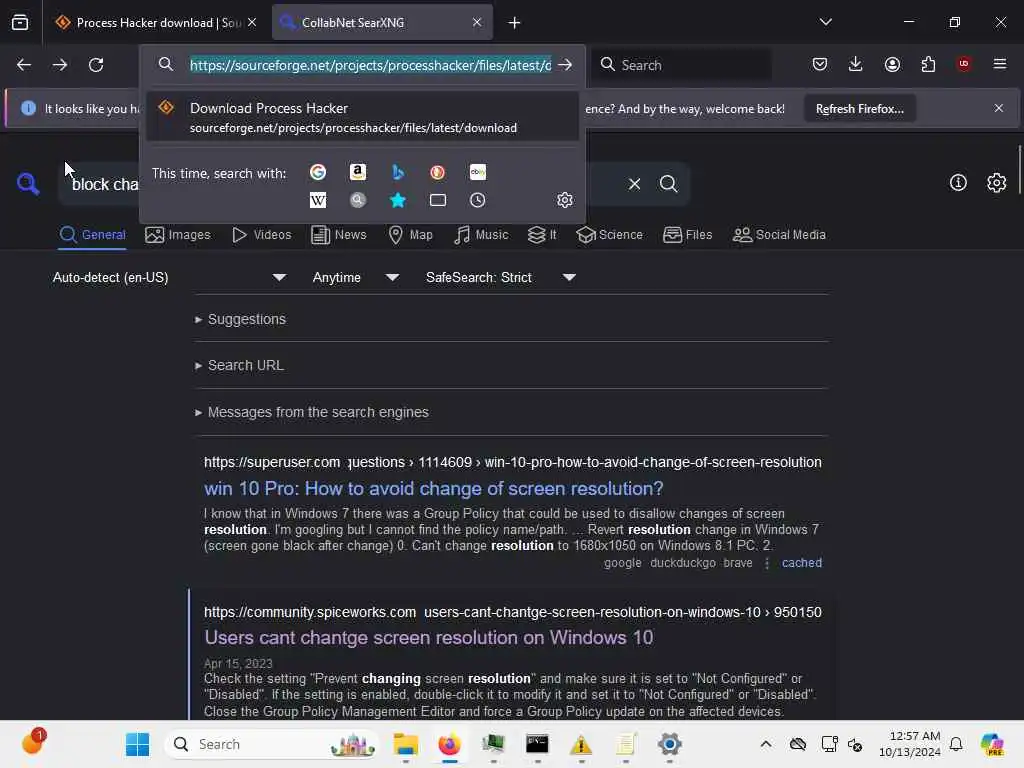Open the uBlock Origin extension
The image size is (1024, 768).
point(964,64)
